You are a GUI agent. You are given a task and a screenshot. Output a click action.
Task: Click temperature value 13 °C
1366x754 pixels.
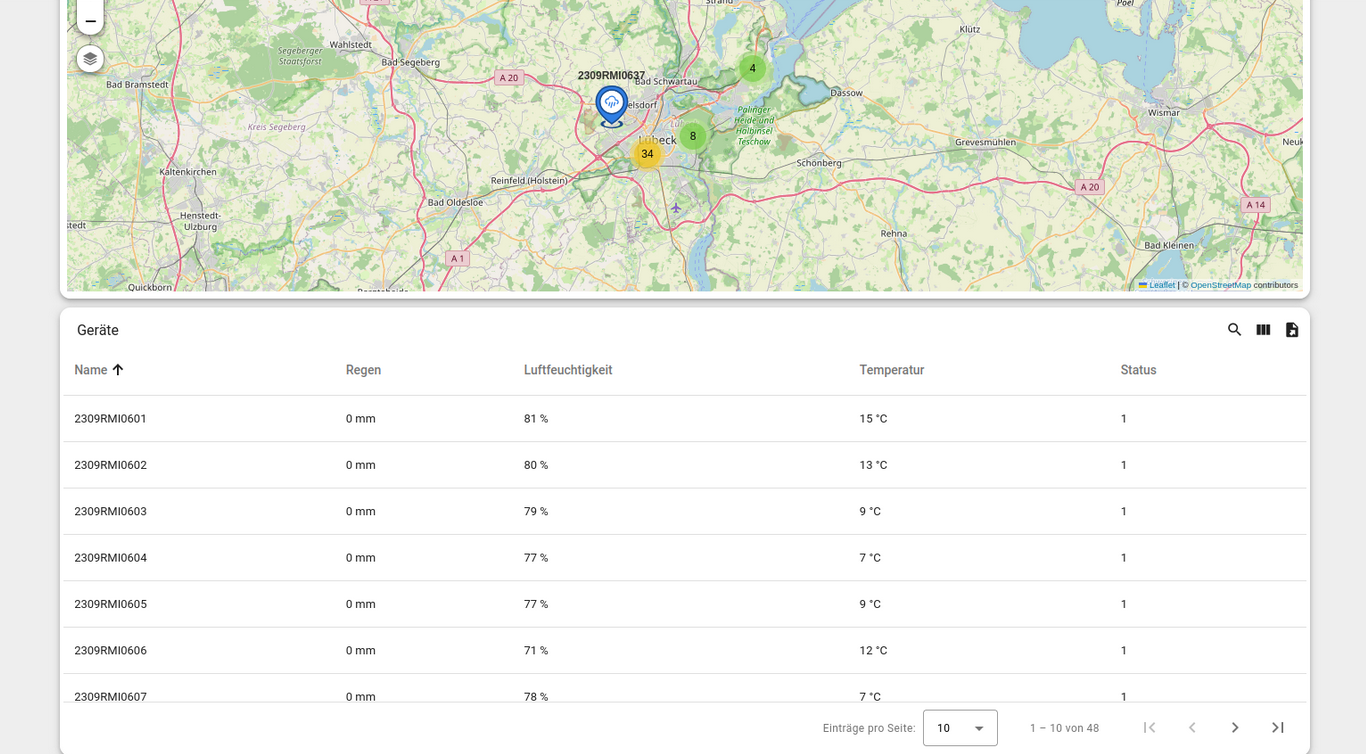click(x=873, y=465)
